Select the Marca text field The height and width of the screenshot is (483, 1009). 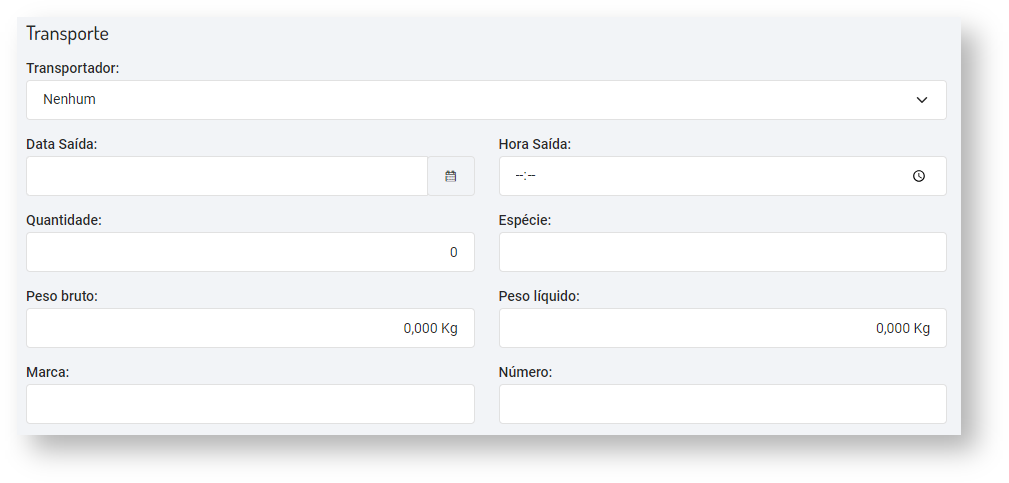point(250,404)
